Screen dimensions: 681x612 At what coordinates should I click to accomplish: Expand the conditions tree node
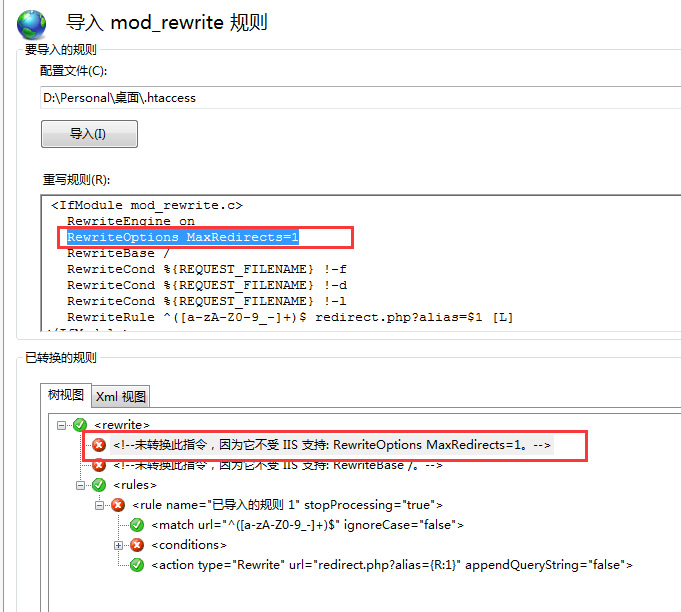pyautogui.click(x=119, y=545)
